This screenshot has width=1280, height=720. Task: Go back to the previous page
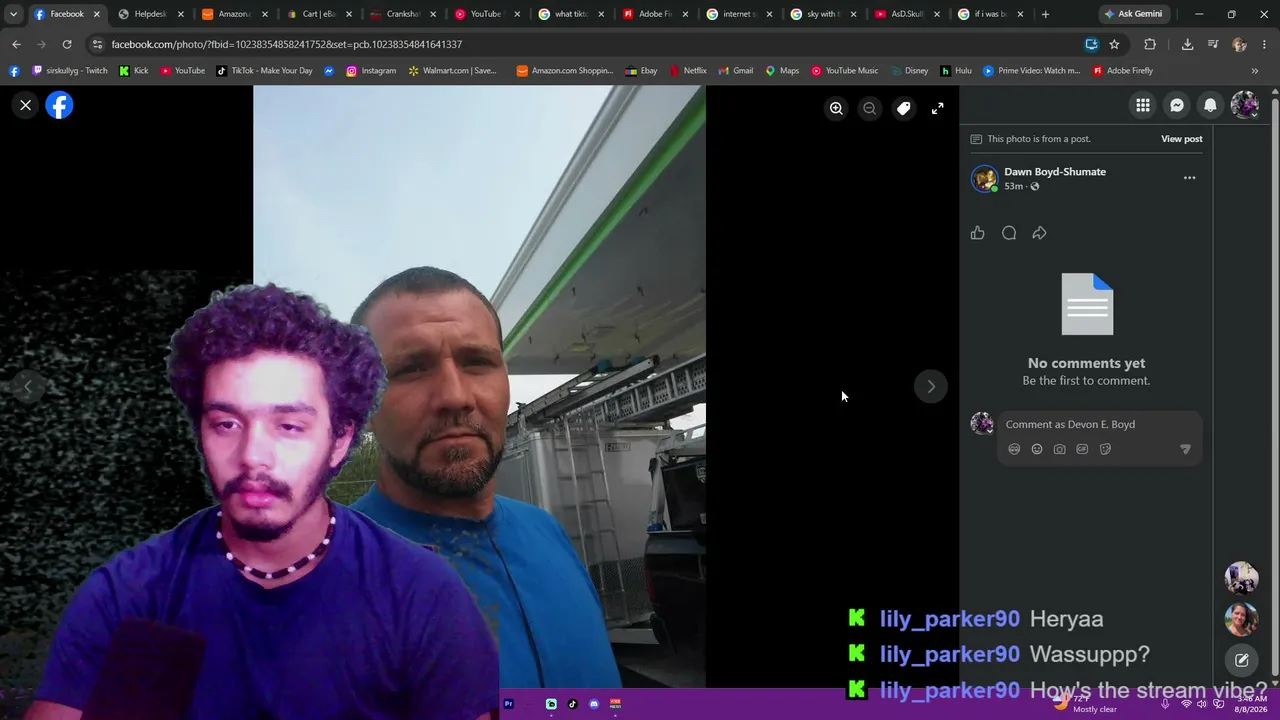pos(16,44)
